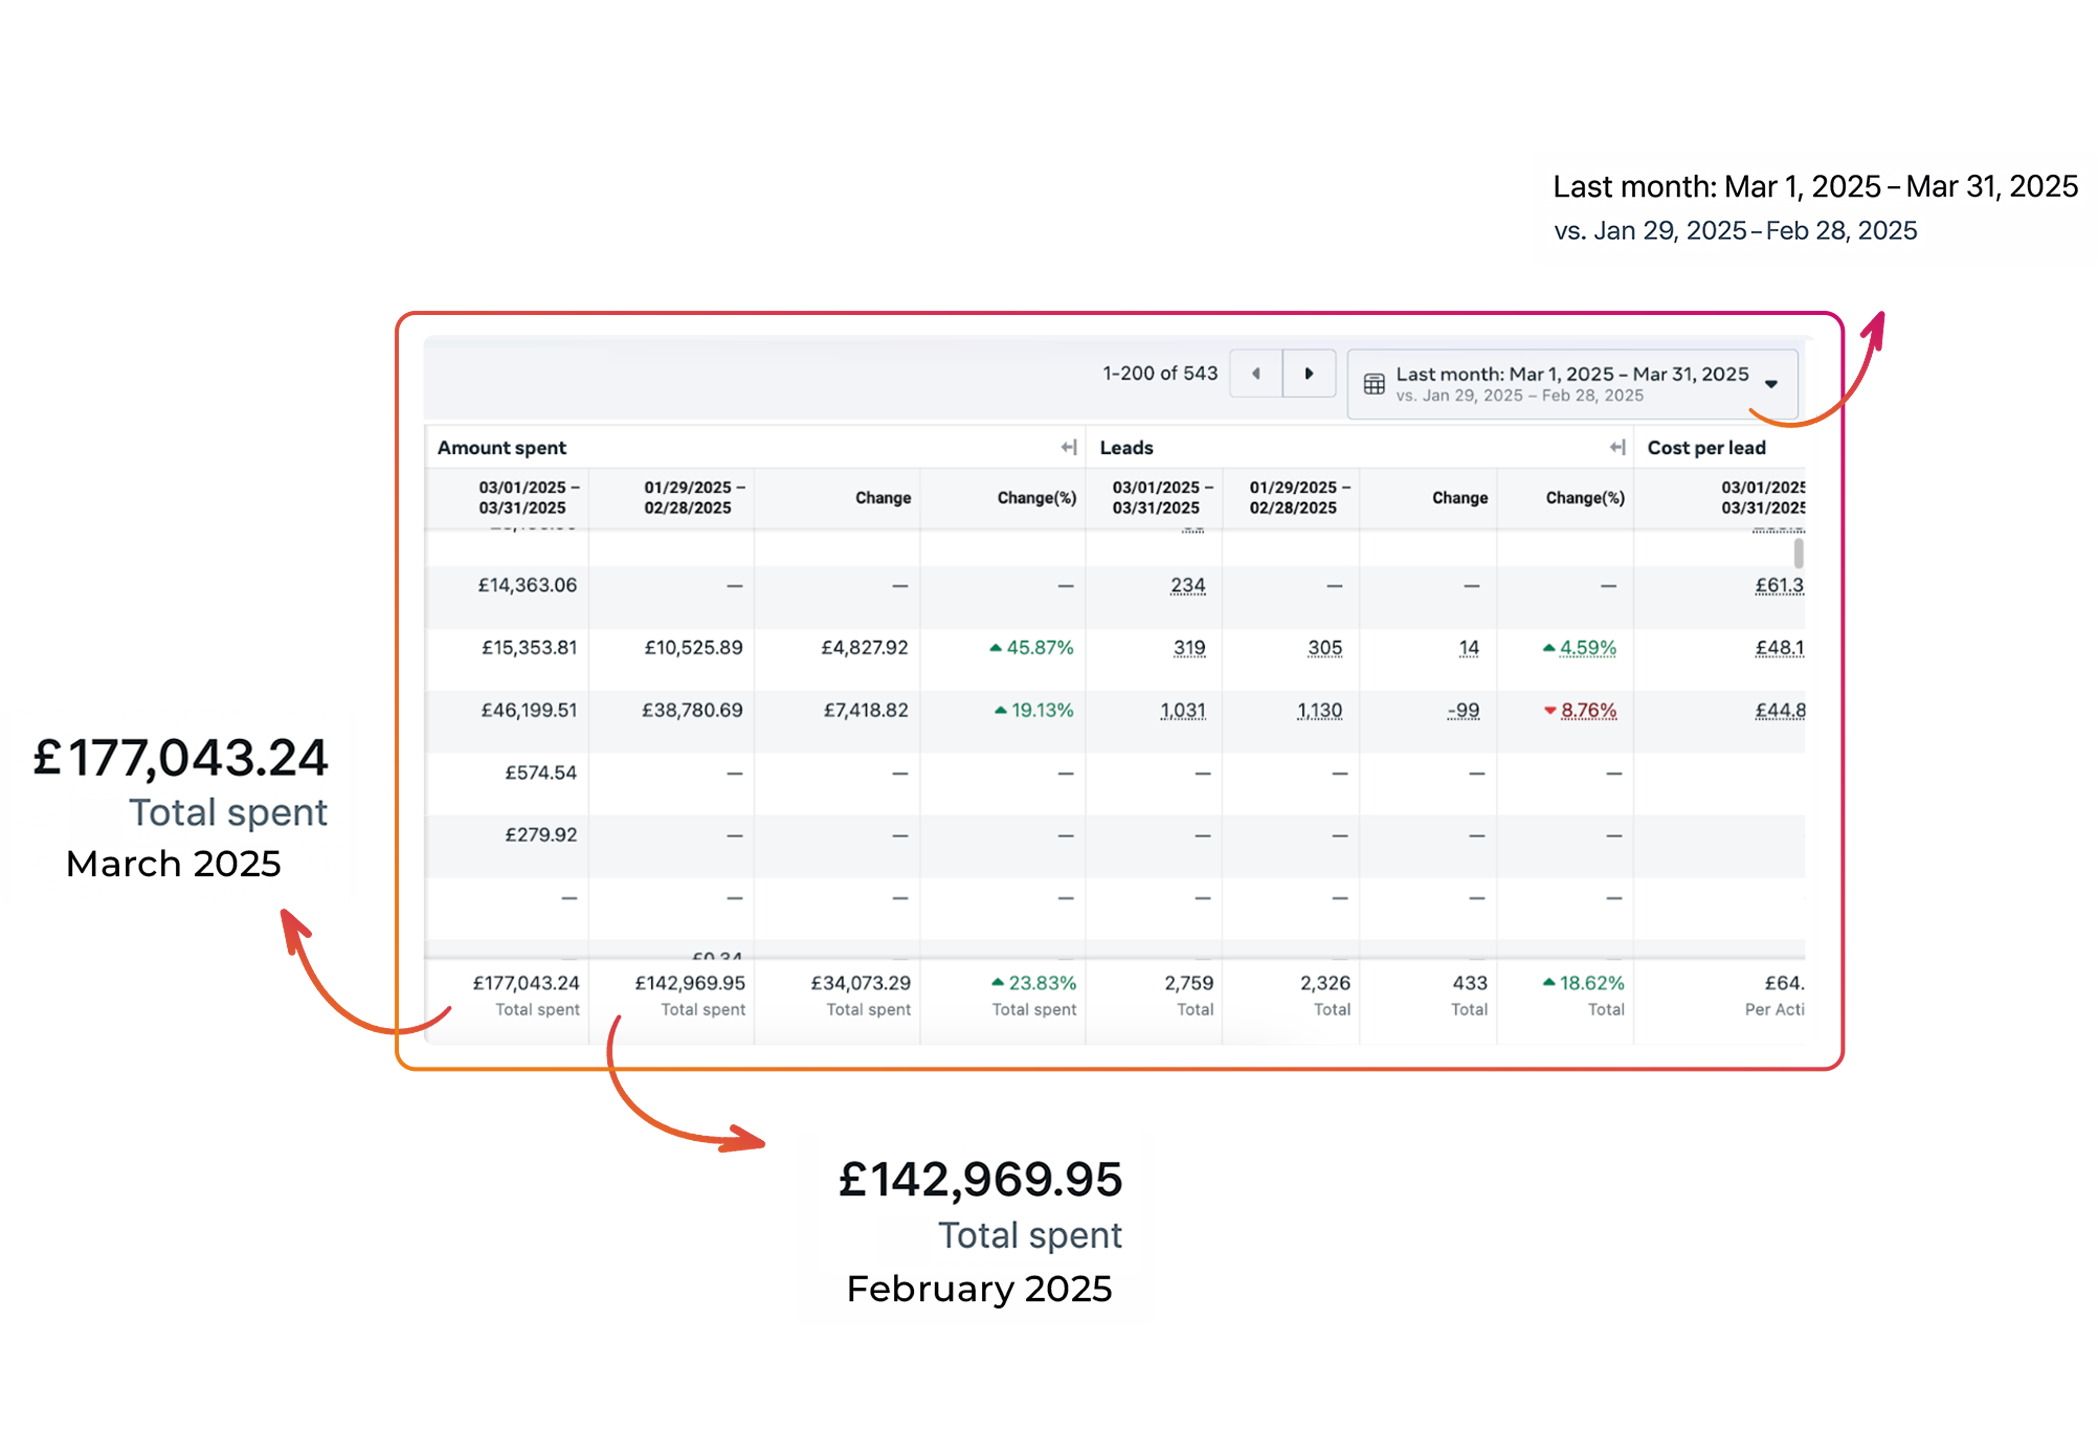Click the 1,031 leads value link
This screenshot has height=1432, width=2098.
1183,711
